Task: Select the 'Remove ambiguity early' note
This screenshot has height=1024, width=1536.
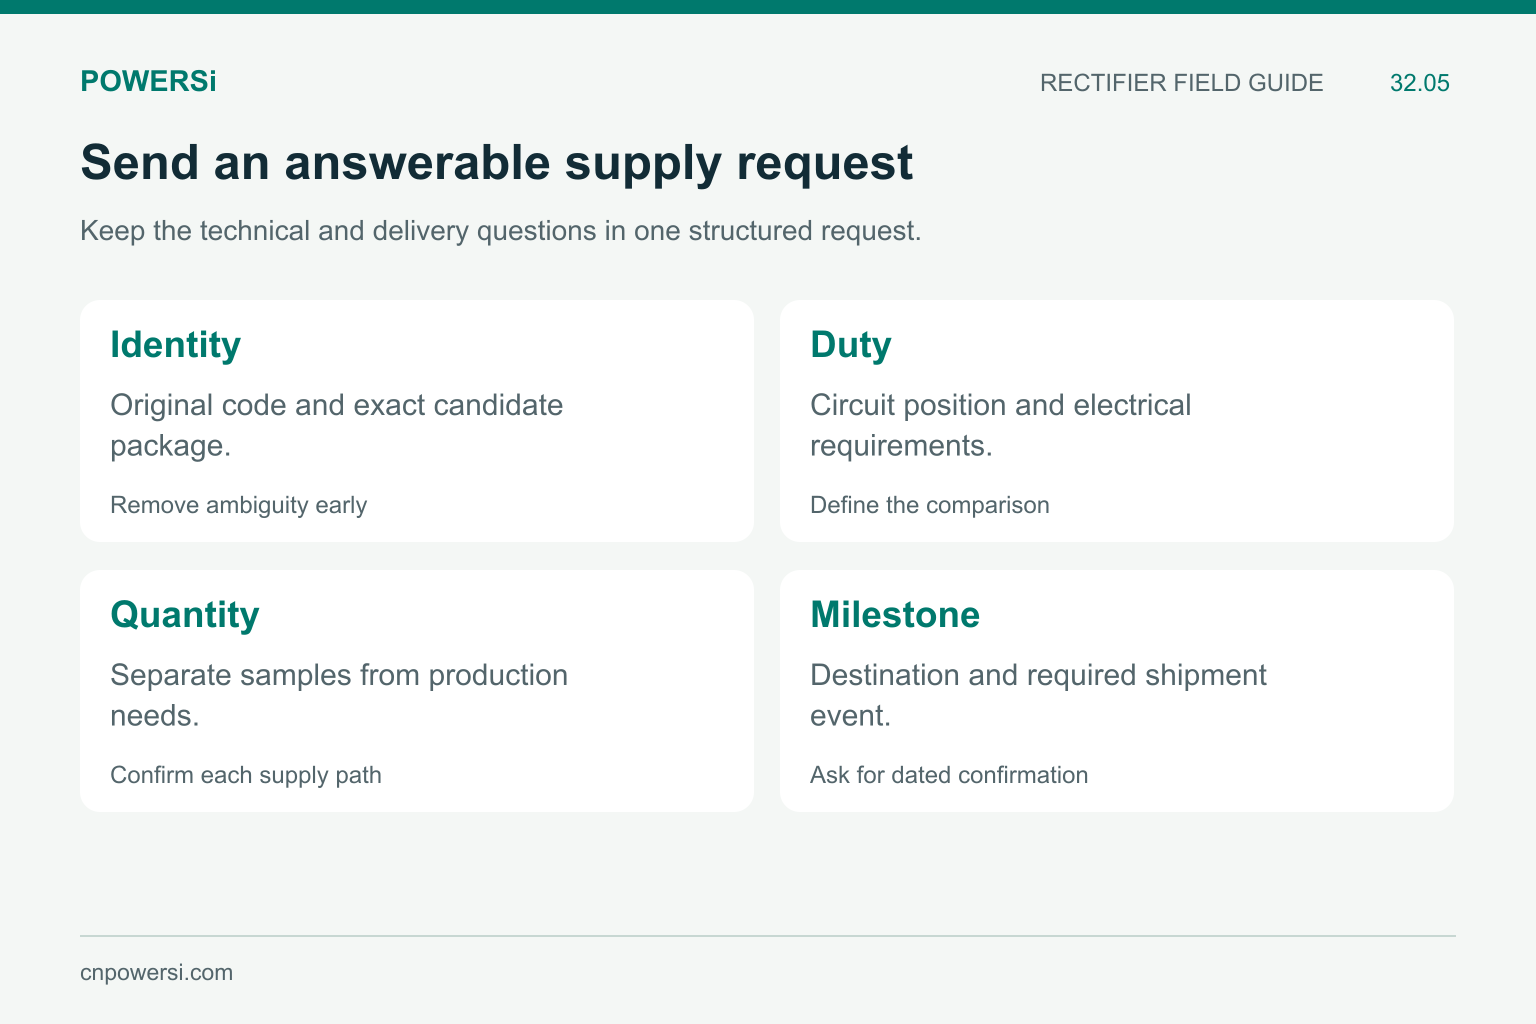Action: pyautogui.click(x=238, y=505)
